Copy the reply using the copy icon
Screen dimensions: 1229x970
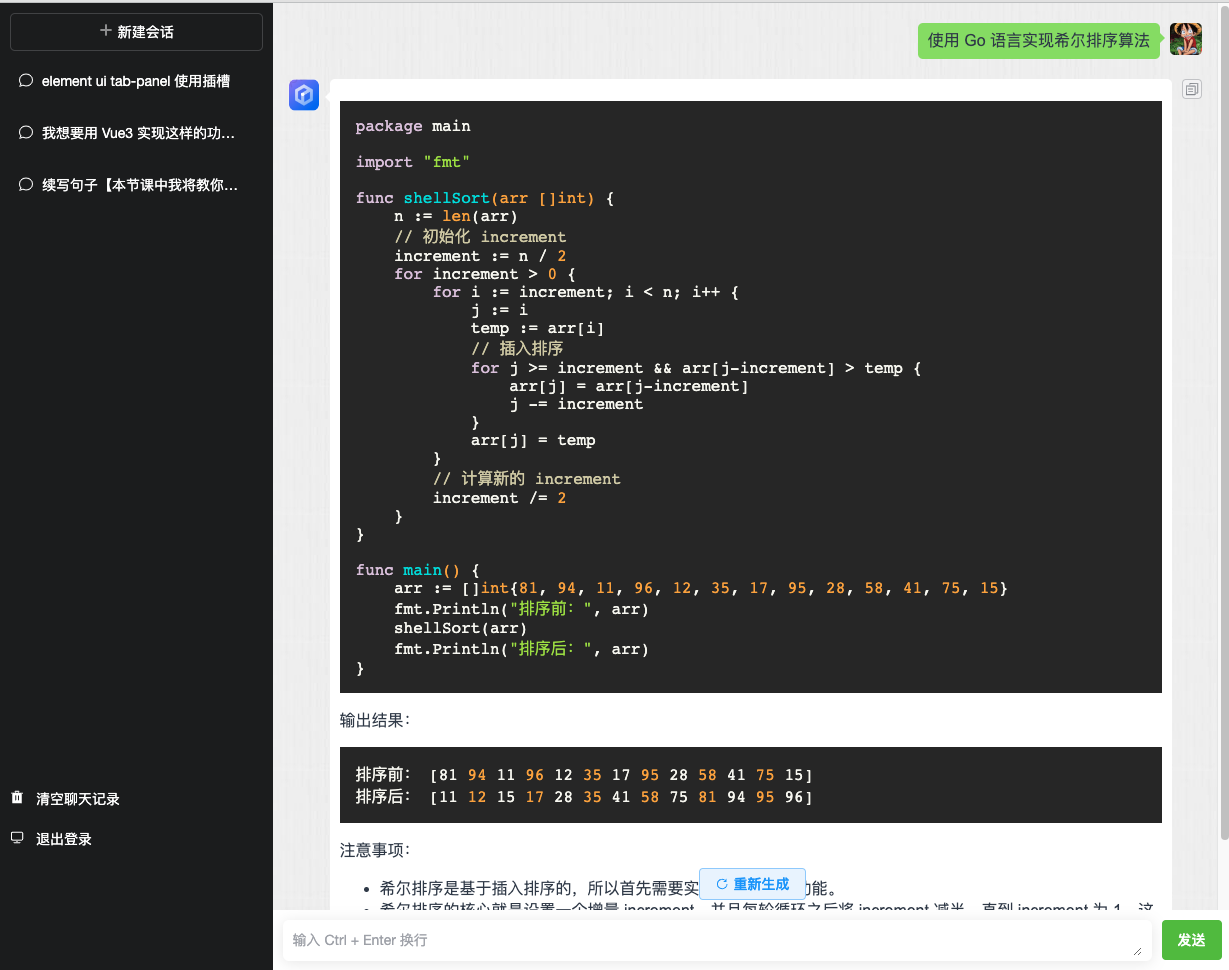(x=1191, y=89)
